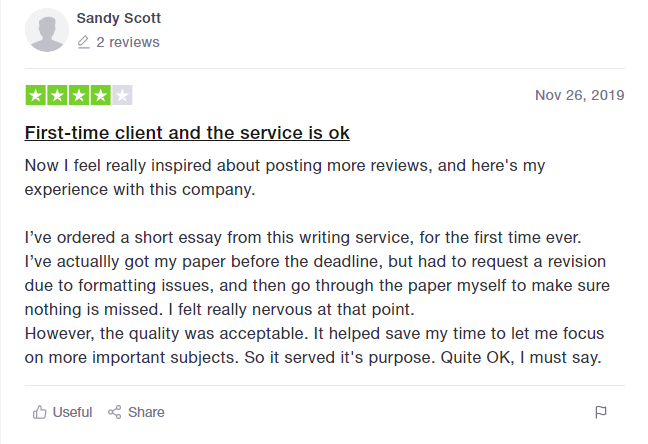Click the share network icon
Screen dimensions: 648x444
click(114, 412)
